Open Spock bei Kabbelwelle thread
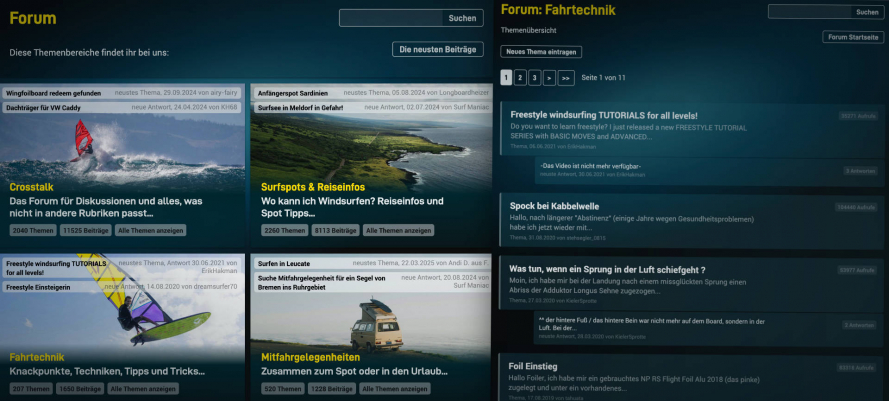The width and height of the screenshot is (889, 401). tap(553, 206)
